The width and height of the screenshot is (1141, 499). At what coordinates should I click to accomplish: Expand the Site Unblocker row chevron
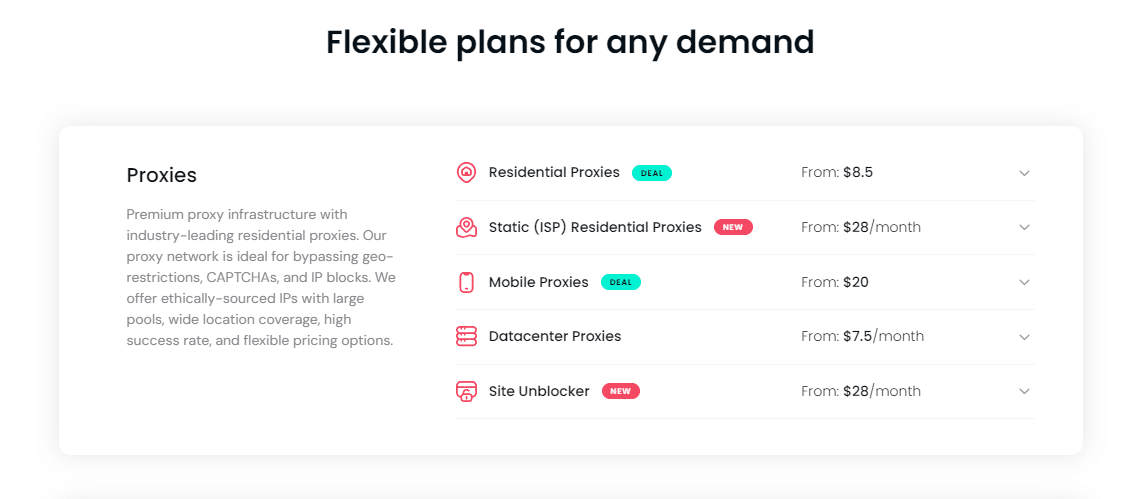1024,391
